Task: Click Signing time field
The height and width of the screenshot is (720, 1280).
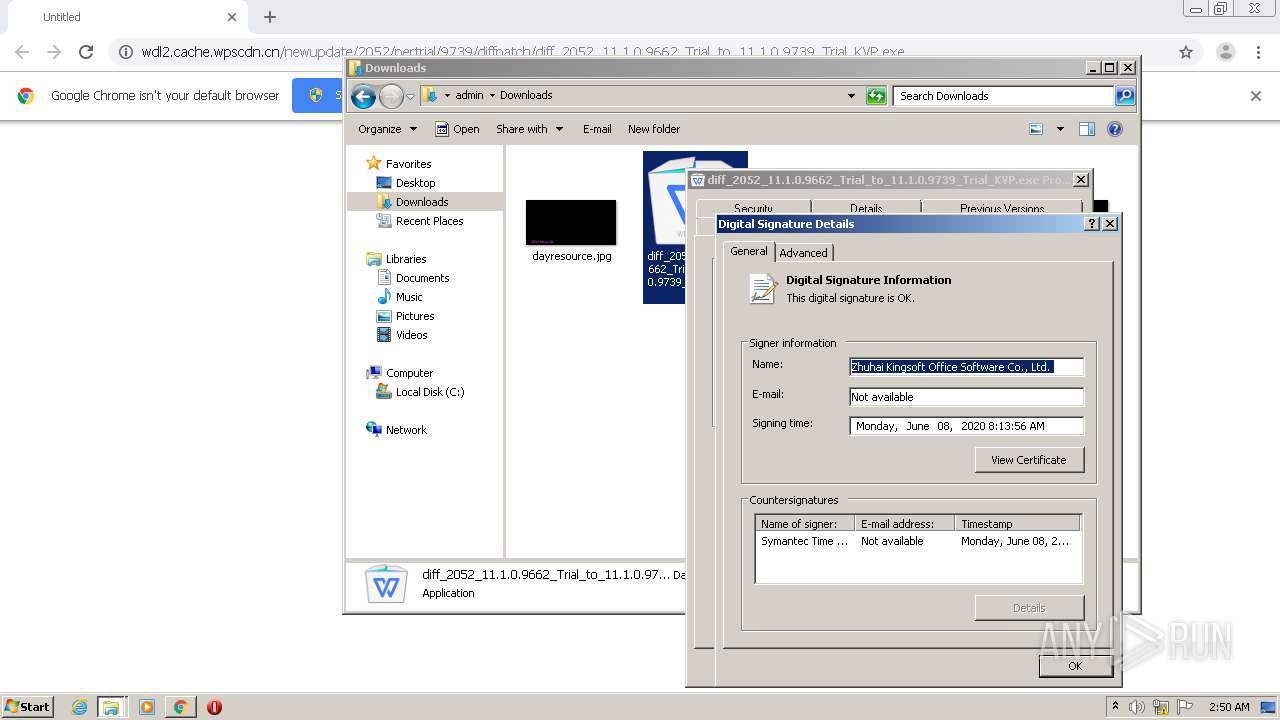Action: 966,426
